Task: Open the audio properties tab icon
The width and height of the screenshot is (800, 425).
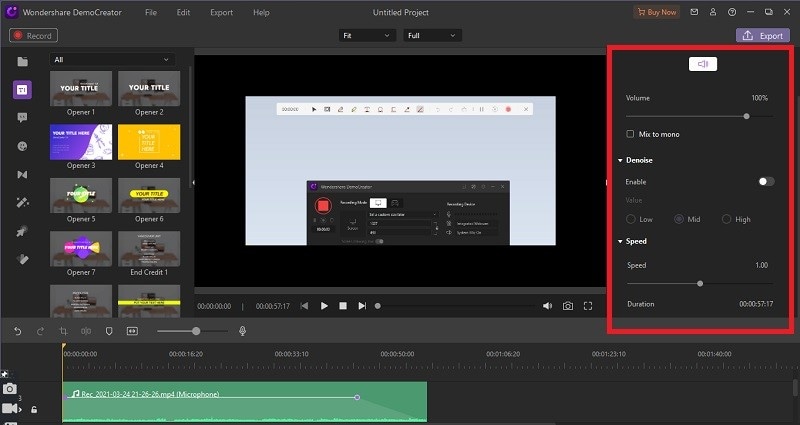Action: [x=703, y=64]
